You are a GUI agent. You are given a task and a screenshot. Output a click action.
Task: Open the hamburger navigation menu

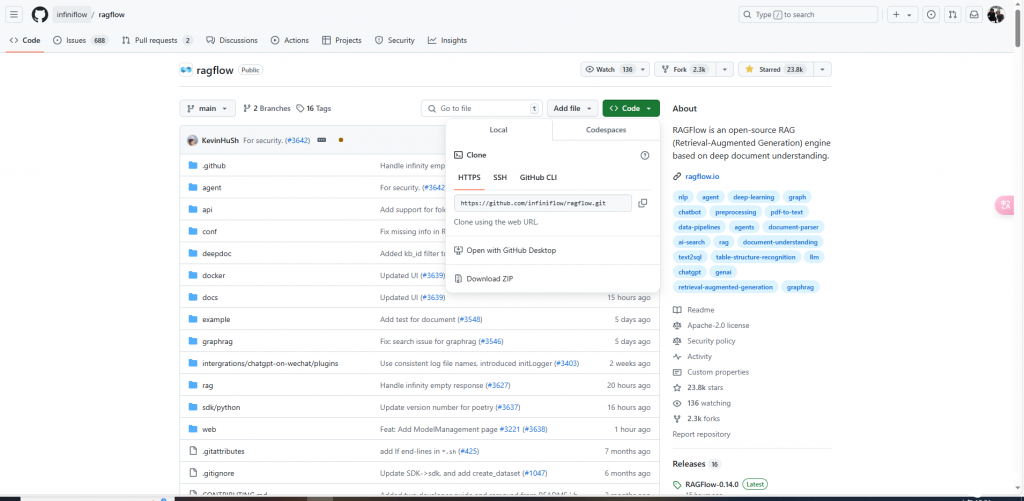tap(14, 14)
